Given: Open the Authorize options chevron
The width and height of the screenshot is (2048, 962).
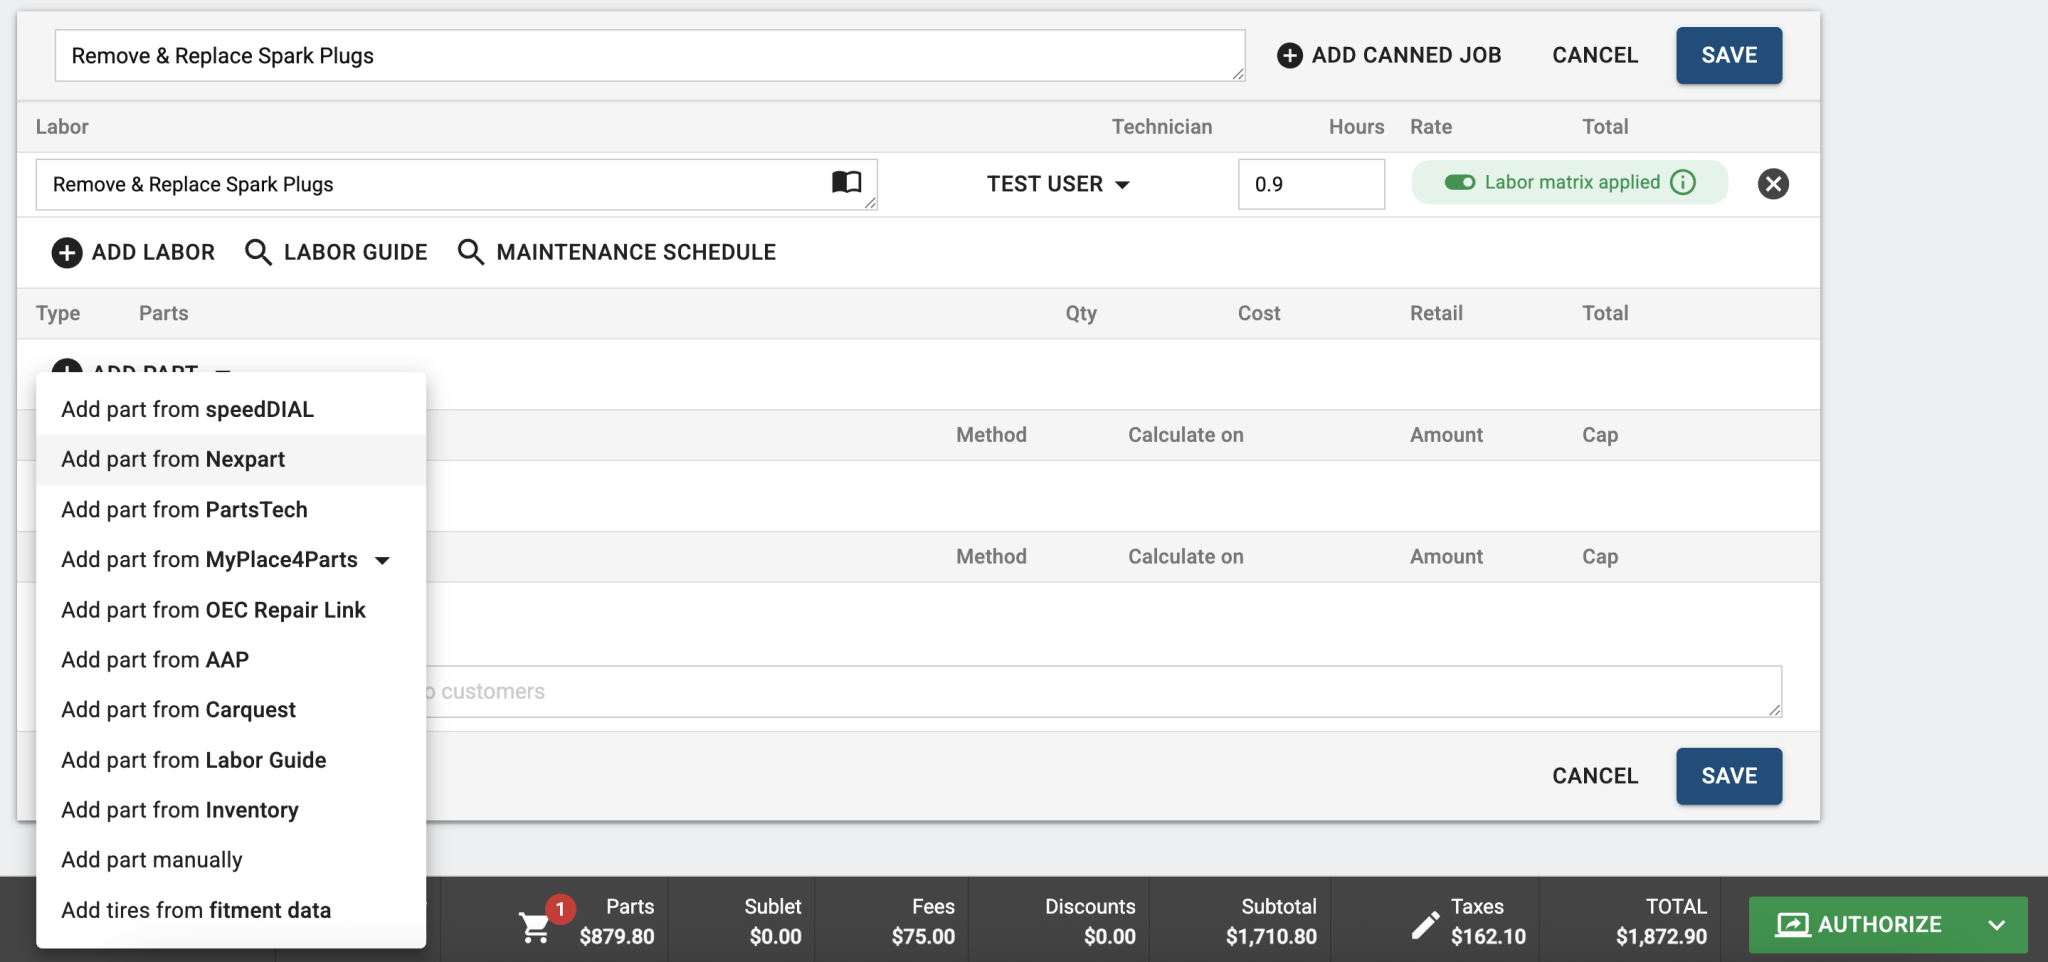Looking at the screenshot, I should pos(1996,923).
